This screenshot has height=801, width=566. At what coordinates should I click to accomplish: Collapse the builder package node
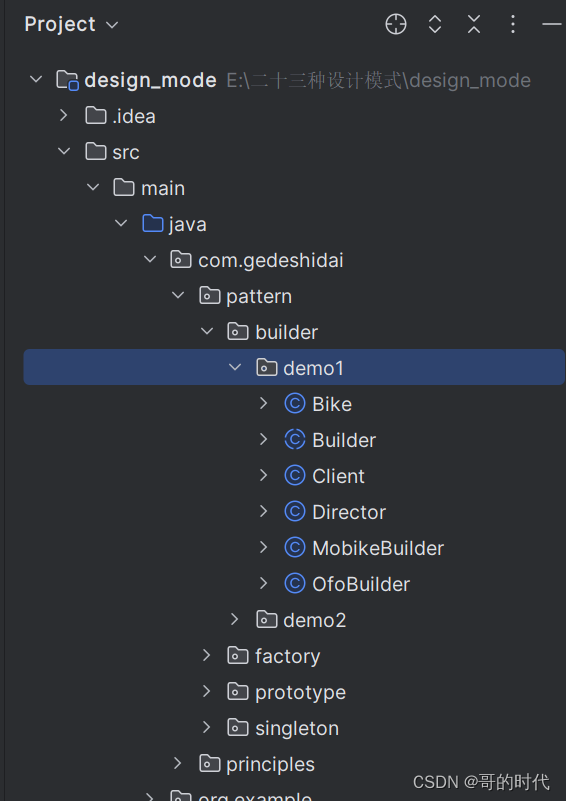coord(207,332)
